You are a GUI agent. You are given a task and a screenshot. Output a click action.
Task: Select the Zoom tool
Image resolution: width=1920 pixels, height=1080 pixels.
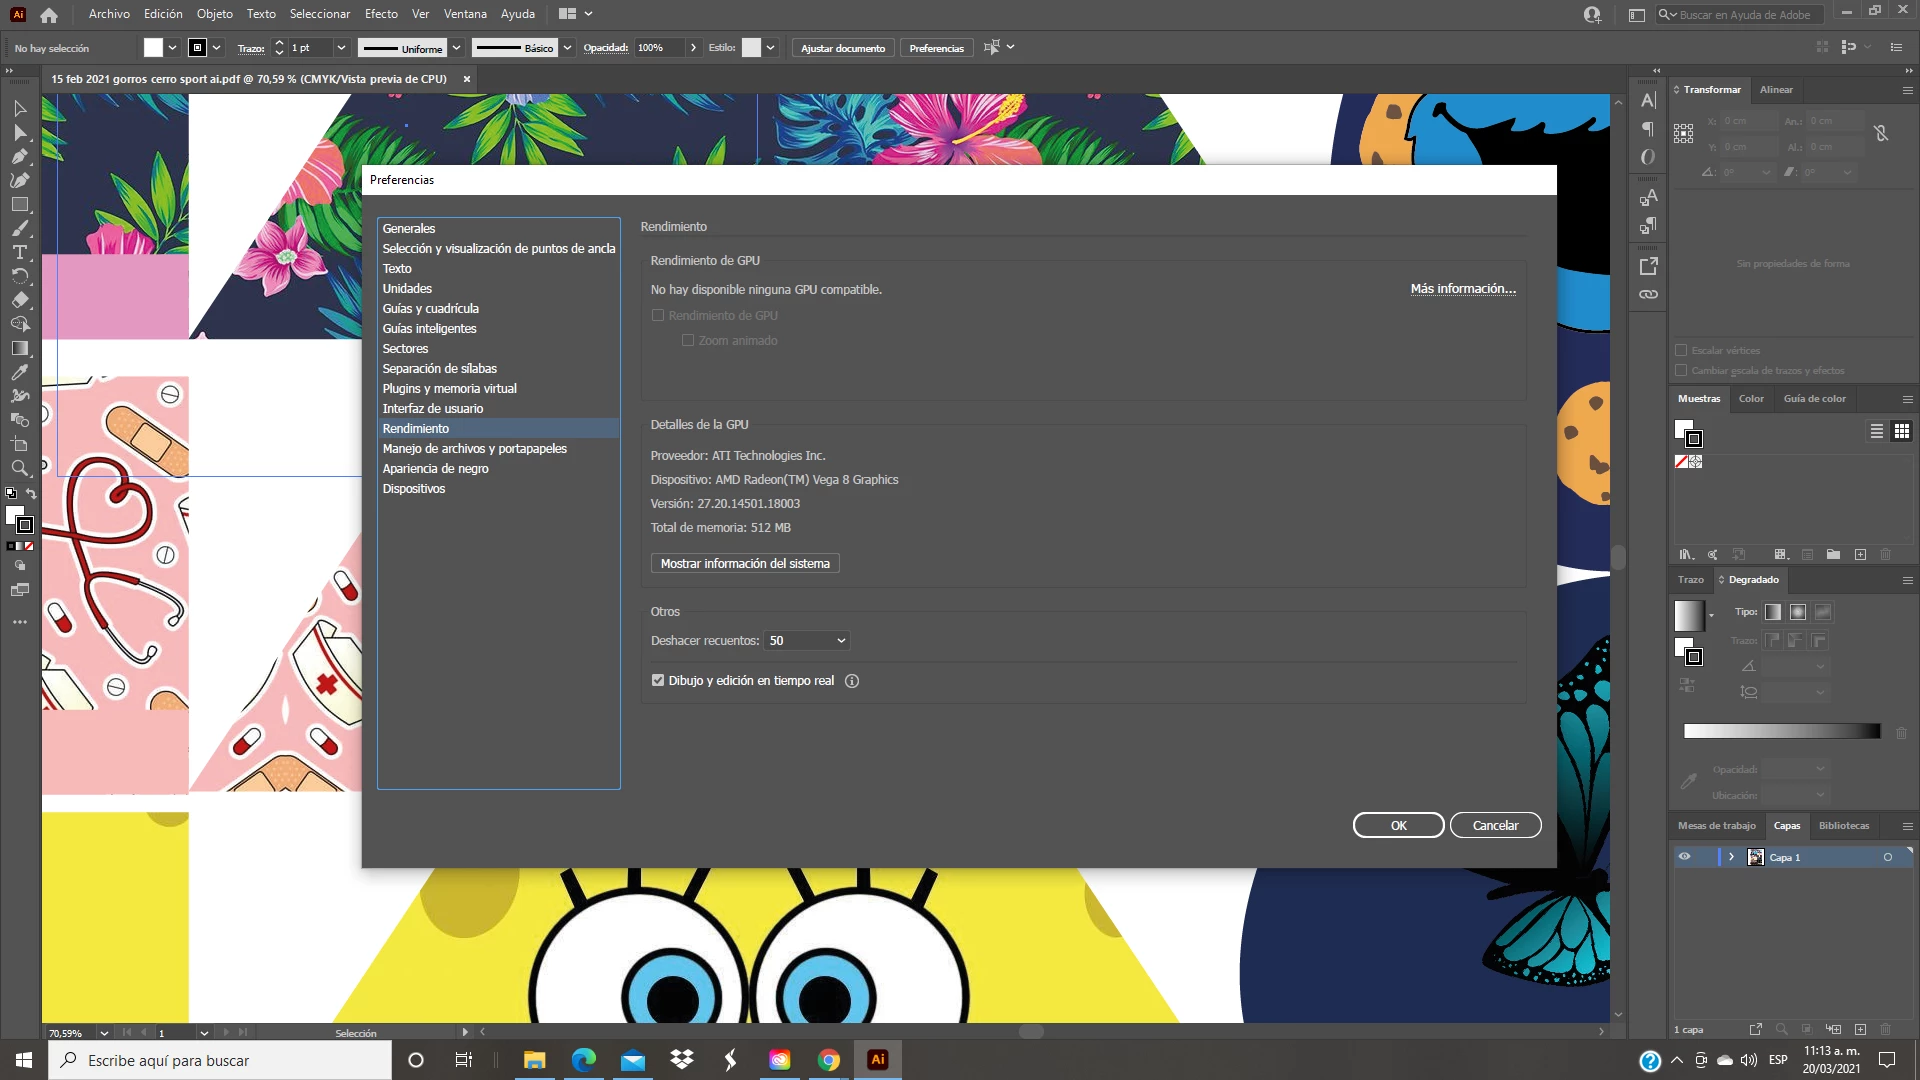tap(19, 468)
